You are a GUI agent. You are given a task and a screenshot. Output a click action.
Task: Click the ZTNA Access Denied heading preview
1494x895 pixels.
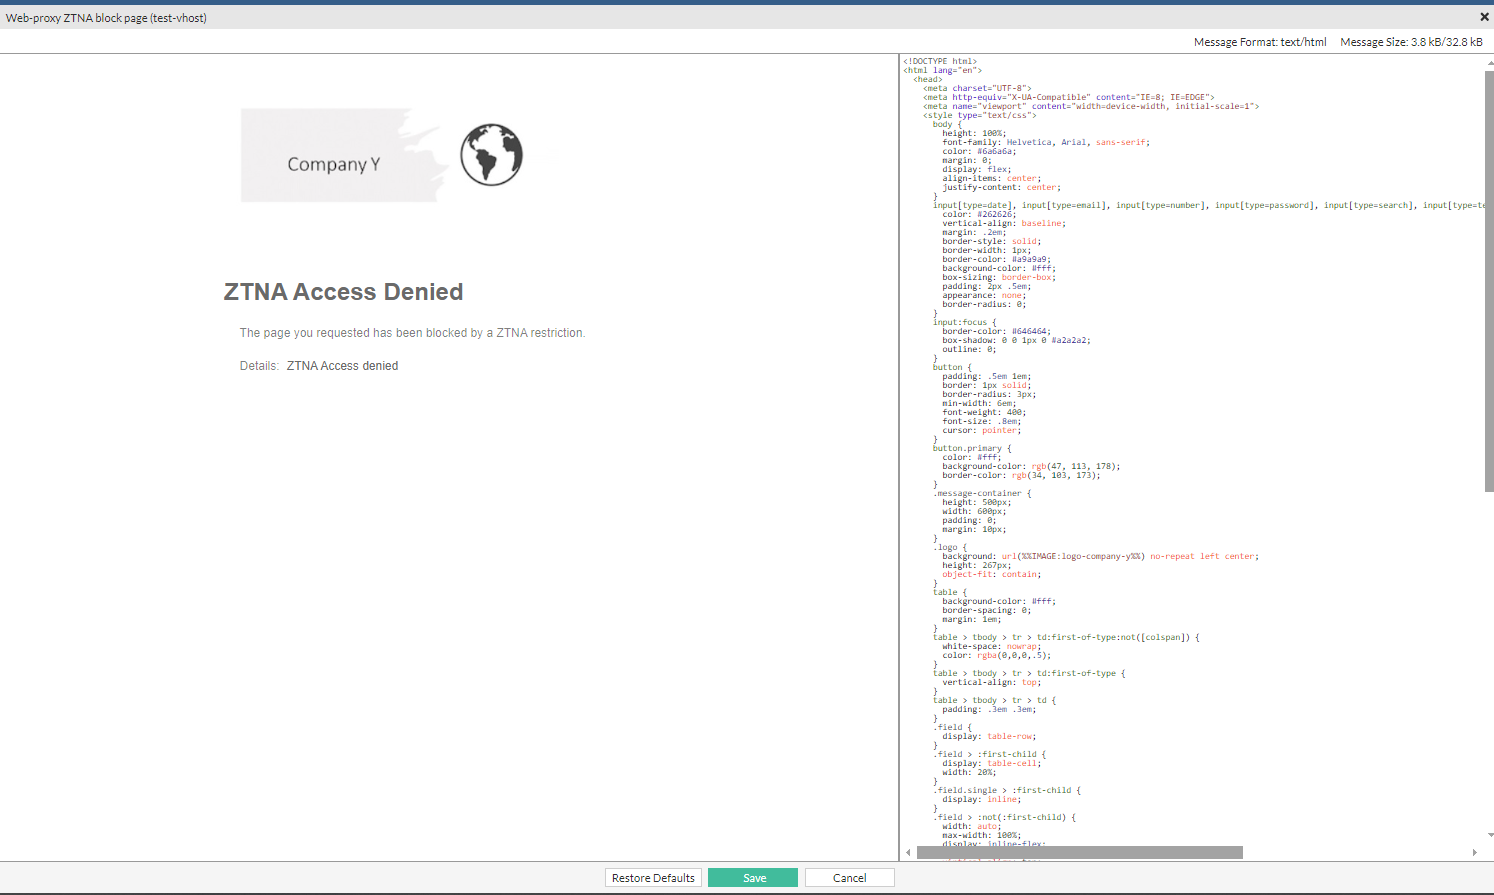[343, 291]
